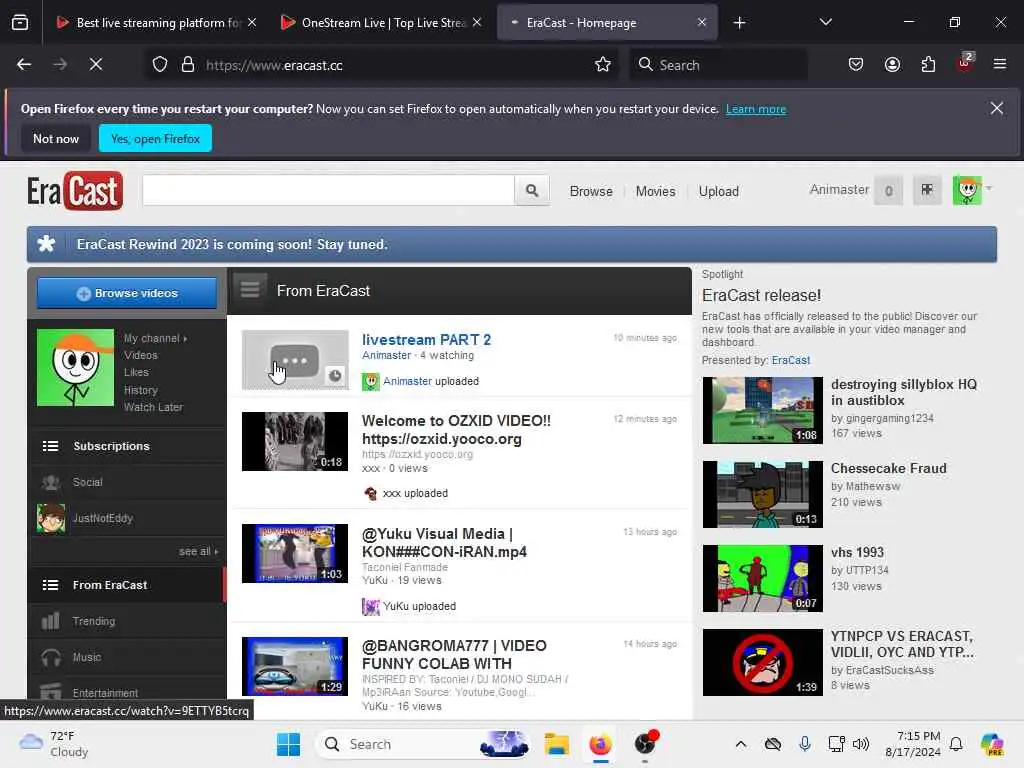1024x768 pixels.
Task: Bookmark this page with the star icon
Action: pos(603,65)
